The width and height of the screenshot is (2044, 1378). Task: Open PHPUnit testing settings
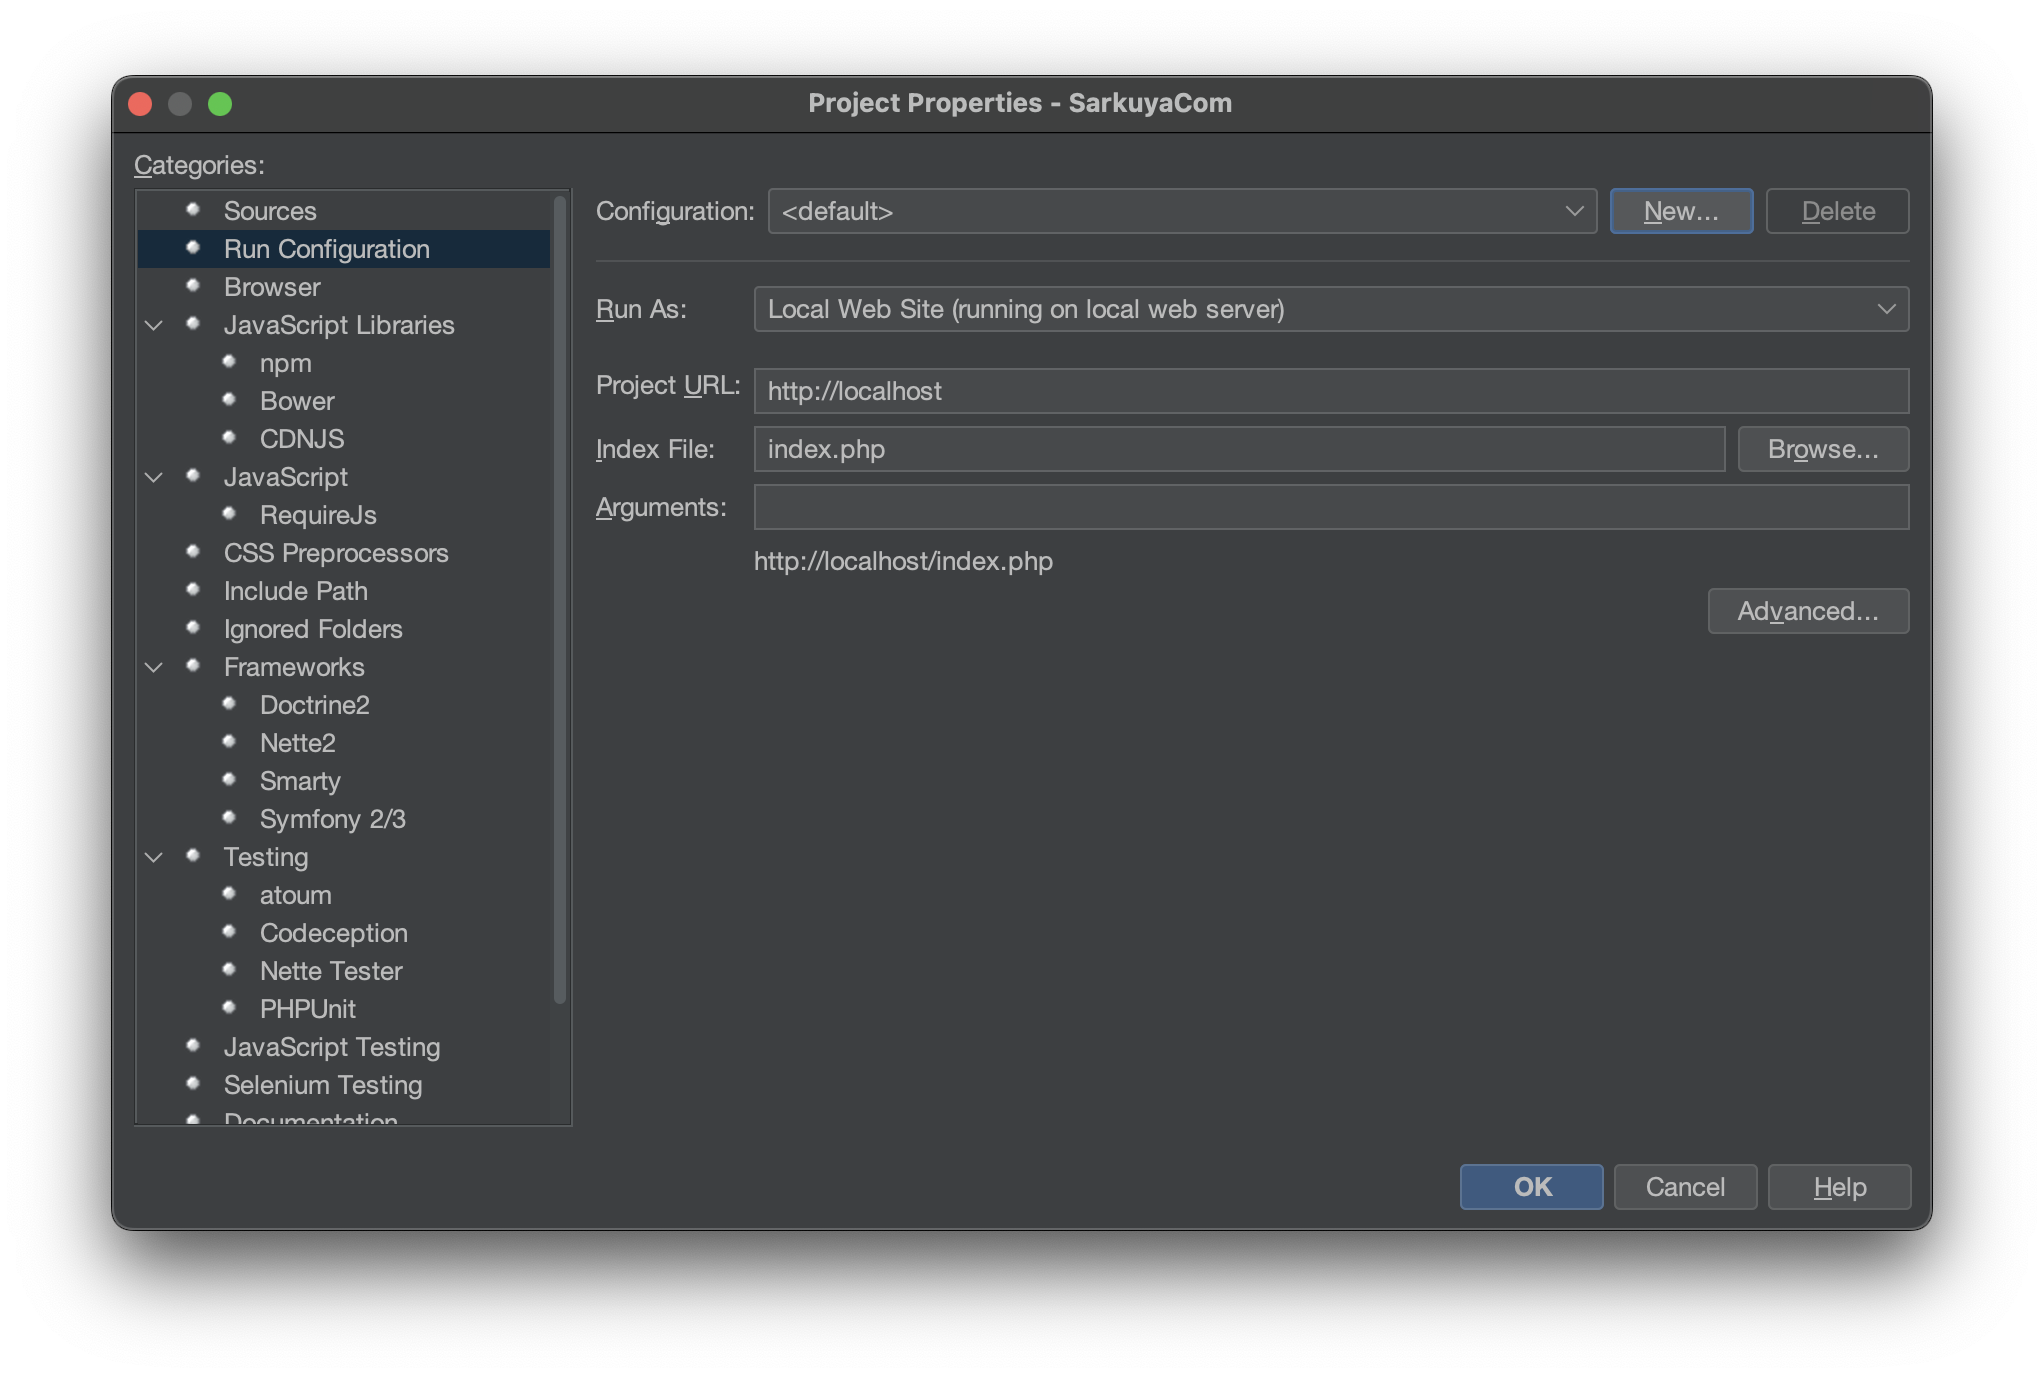pyautogui.click(x=308, y=1009)
